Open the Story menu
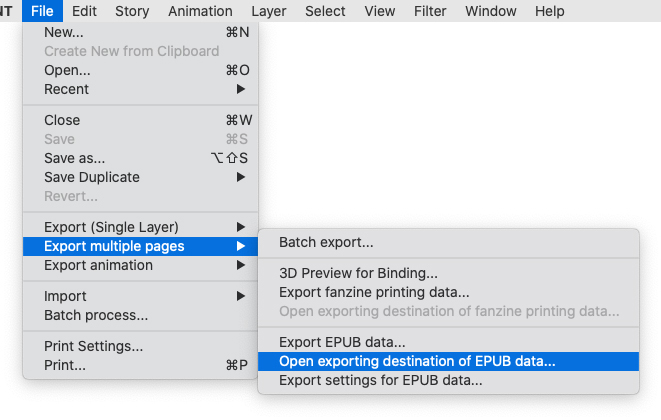 [132, 12]
